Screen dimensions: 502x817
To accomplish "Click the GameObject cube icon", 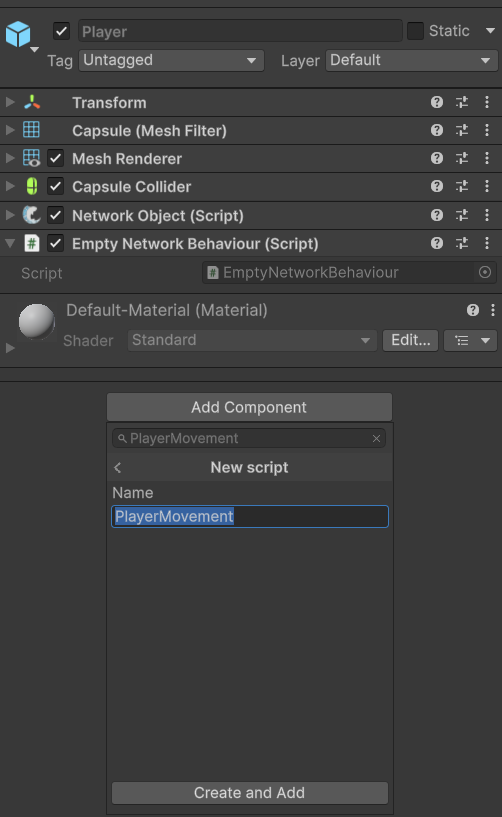I will (x=18, y=34).
